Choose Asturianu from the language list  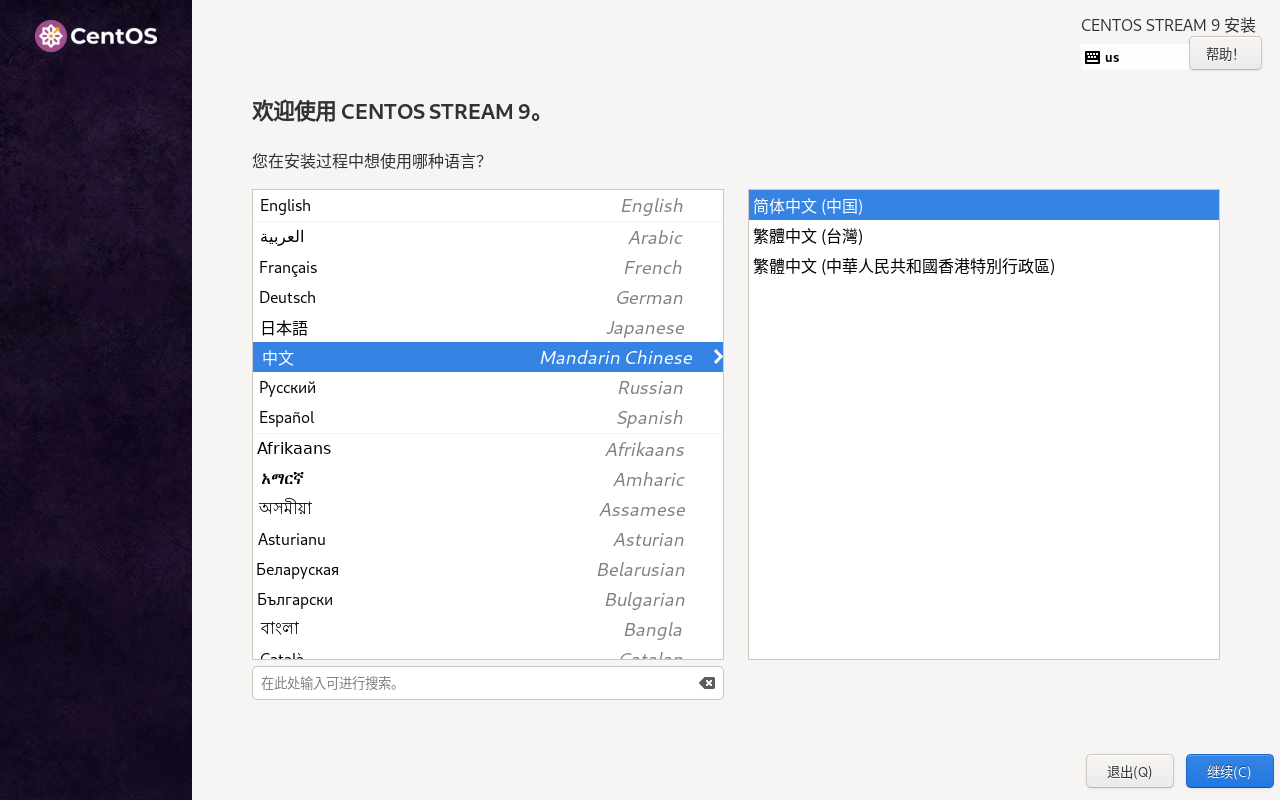pos(488,539)
